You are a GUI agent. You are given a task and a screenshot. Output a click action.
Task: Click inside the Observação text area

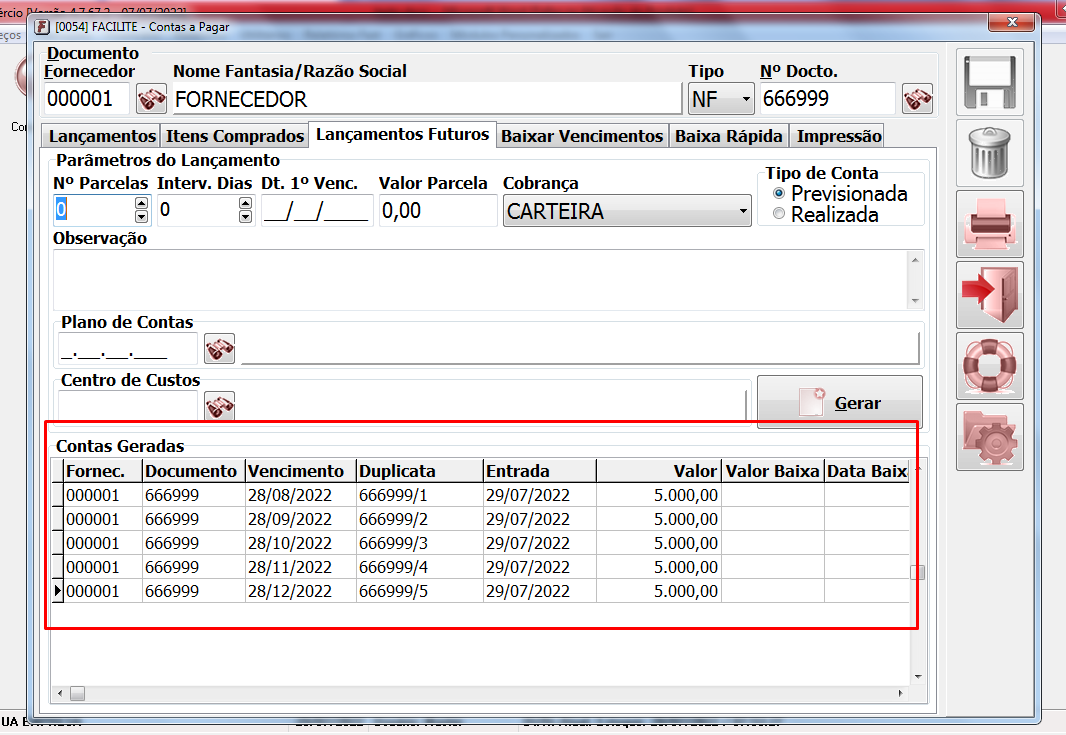click(481, 280)
